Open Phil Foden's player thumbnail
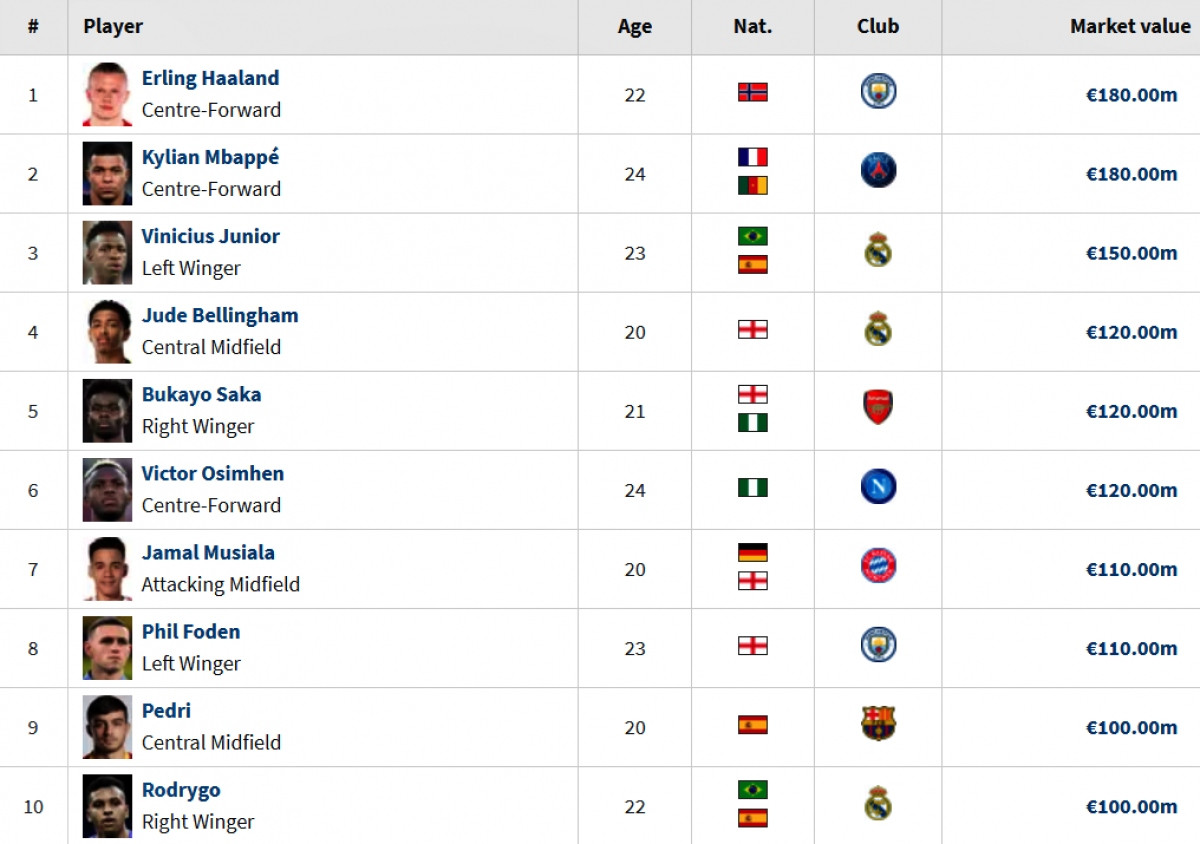Viewport: 1200px width, 844px height. (x=107, y=648)
